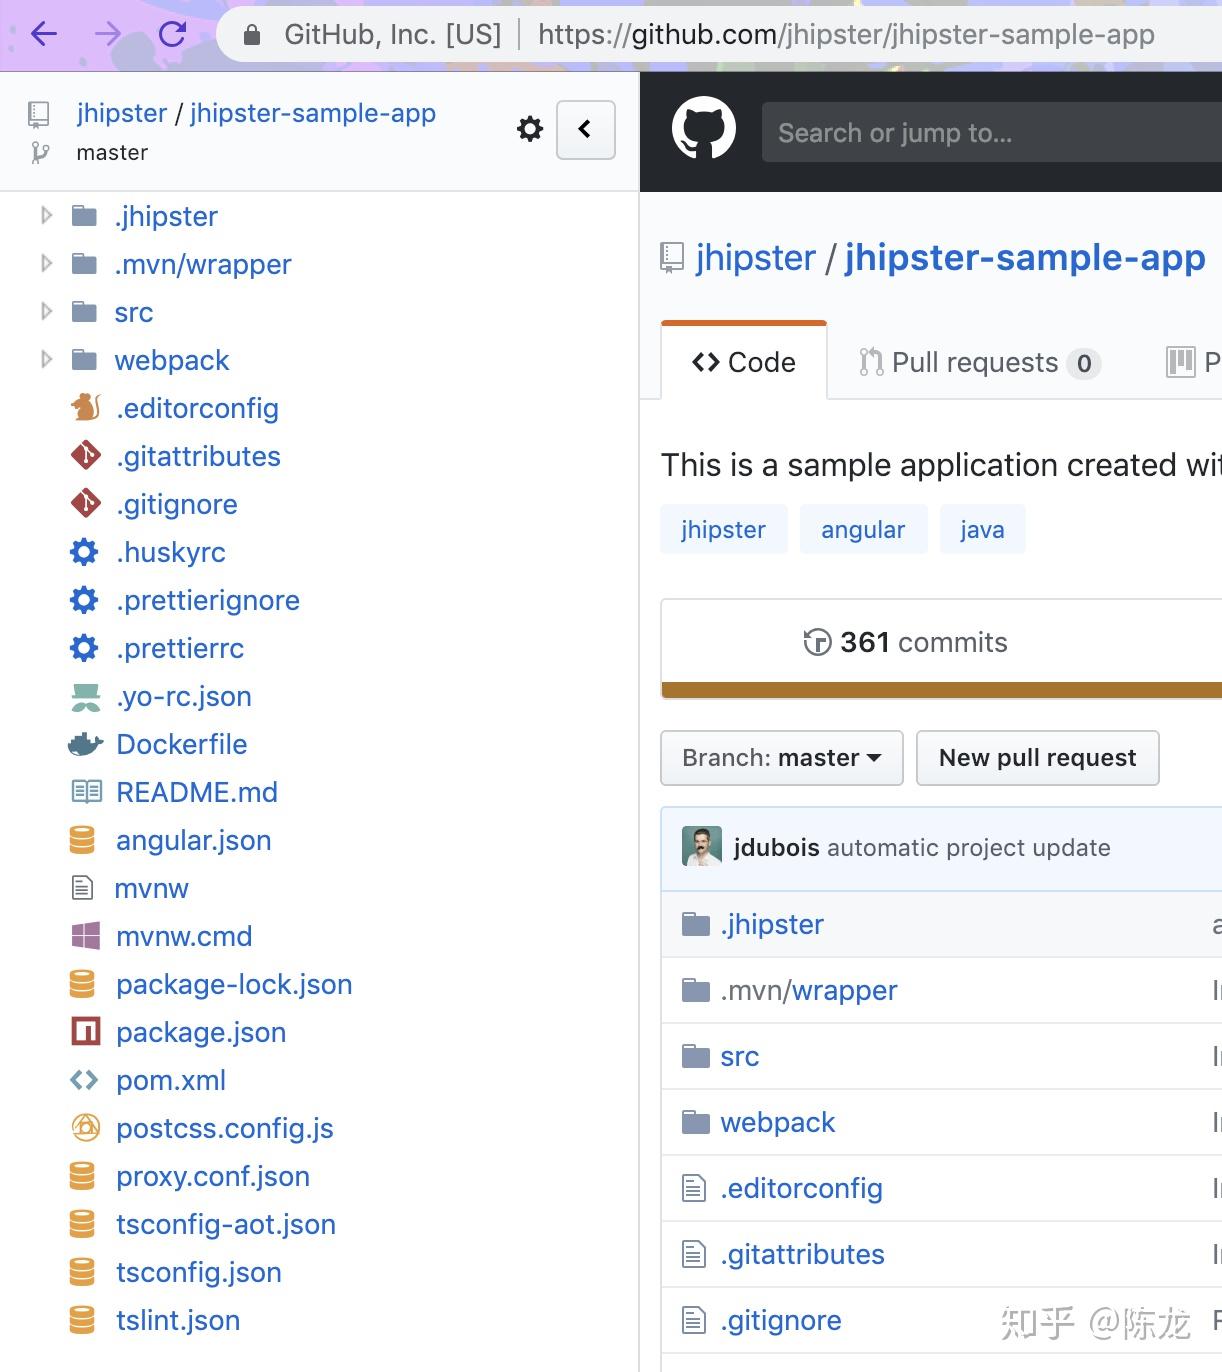
Task: Focus the Search or jump to field
Action: [990, 133]
